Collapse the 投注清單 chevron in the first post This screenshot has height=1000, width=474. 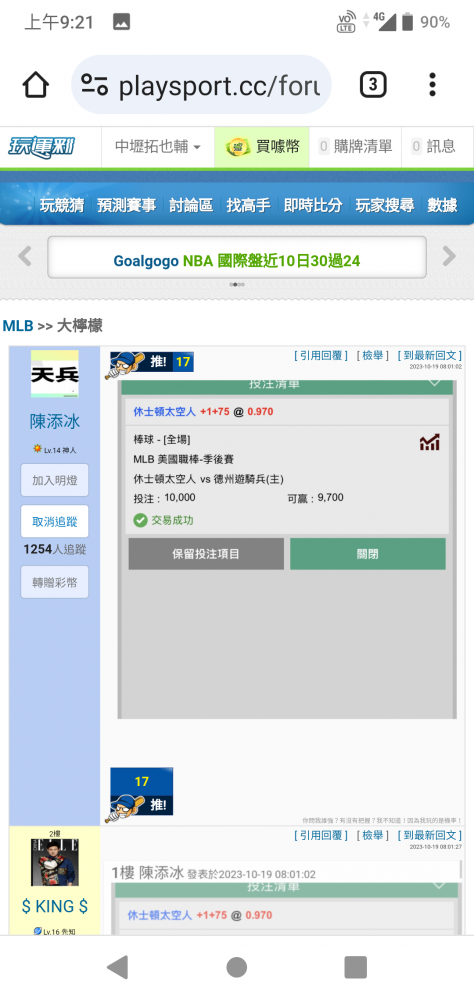click(434, 383)
